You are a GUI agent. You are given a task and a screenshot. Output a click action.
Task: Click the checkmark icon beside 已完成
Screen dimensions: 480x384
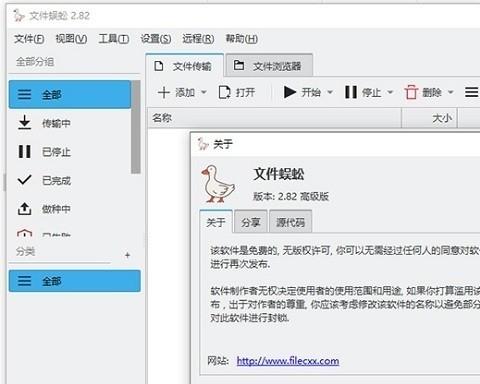[x=24, y=180]
